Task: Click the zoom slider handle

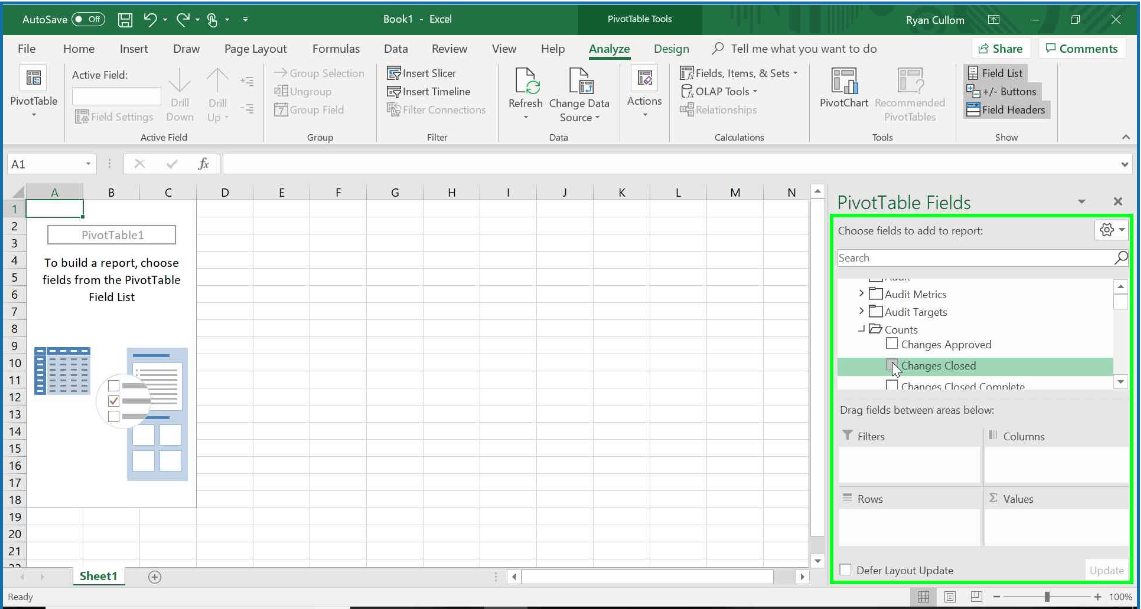Action: (1047, 597)
